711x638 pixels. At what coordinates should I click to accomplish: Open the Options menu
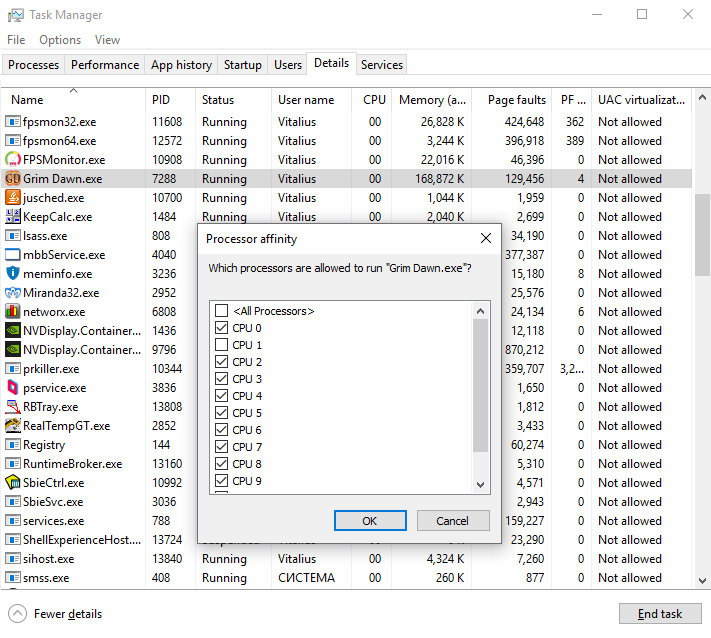point(60,40)
